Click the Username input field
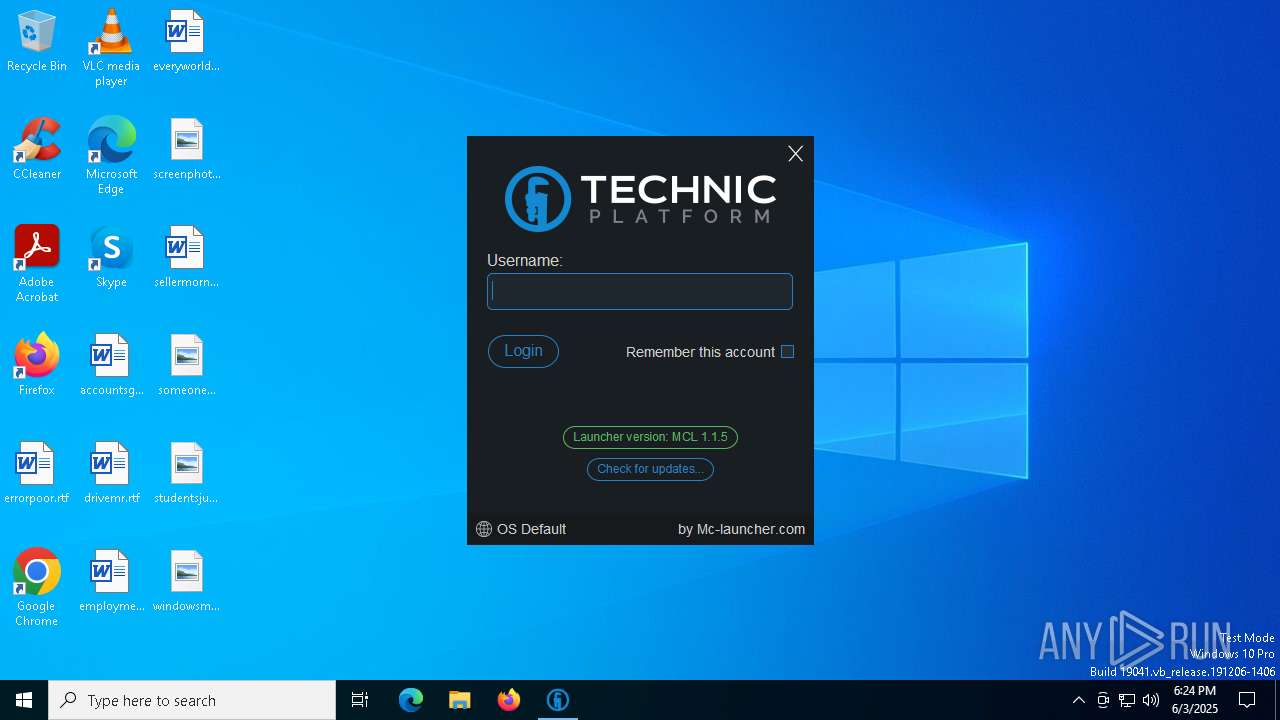Image resolution: width=1280 pixels, height=720 pixels. 640,291
